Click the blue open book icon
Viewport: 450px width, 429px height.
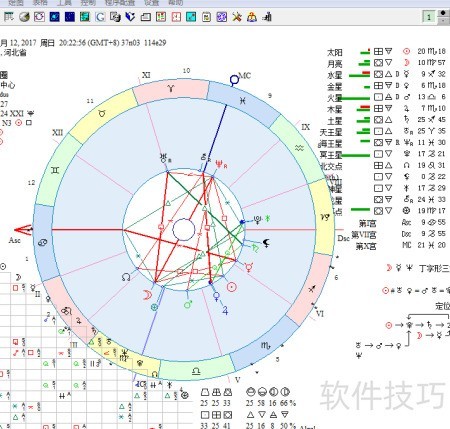pyautogui.click(x=130, y=17)
